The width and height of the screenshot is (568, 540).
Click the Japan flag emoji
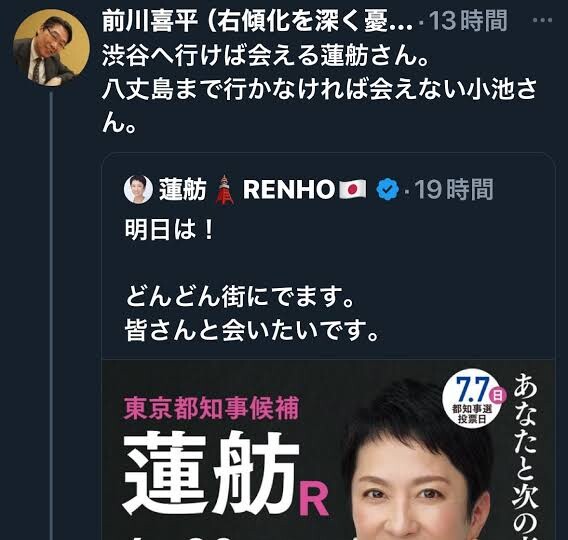[x=352, y=189]
